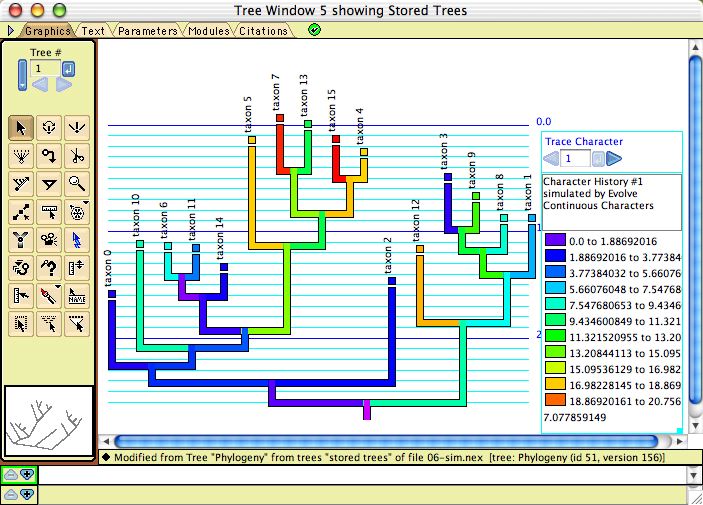This screenshot has width=703, height=505.
Task: Select the blue lightning arrow tool
Action: [x=77, y=239]
